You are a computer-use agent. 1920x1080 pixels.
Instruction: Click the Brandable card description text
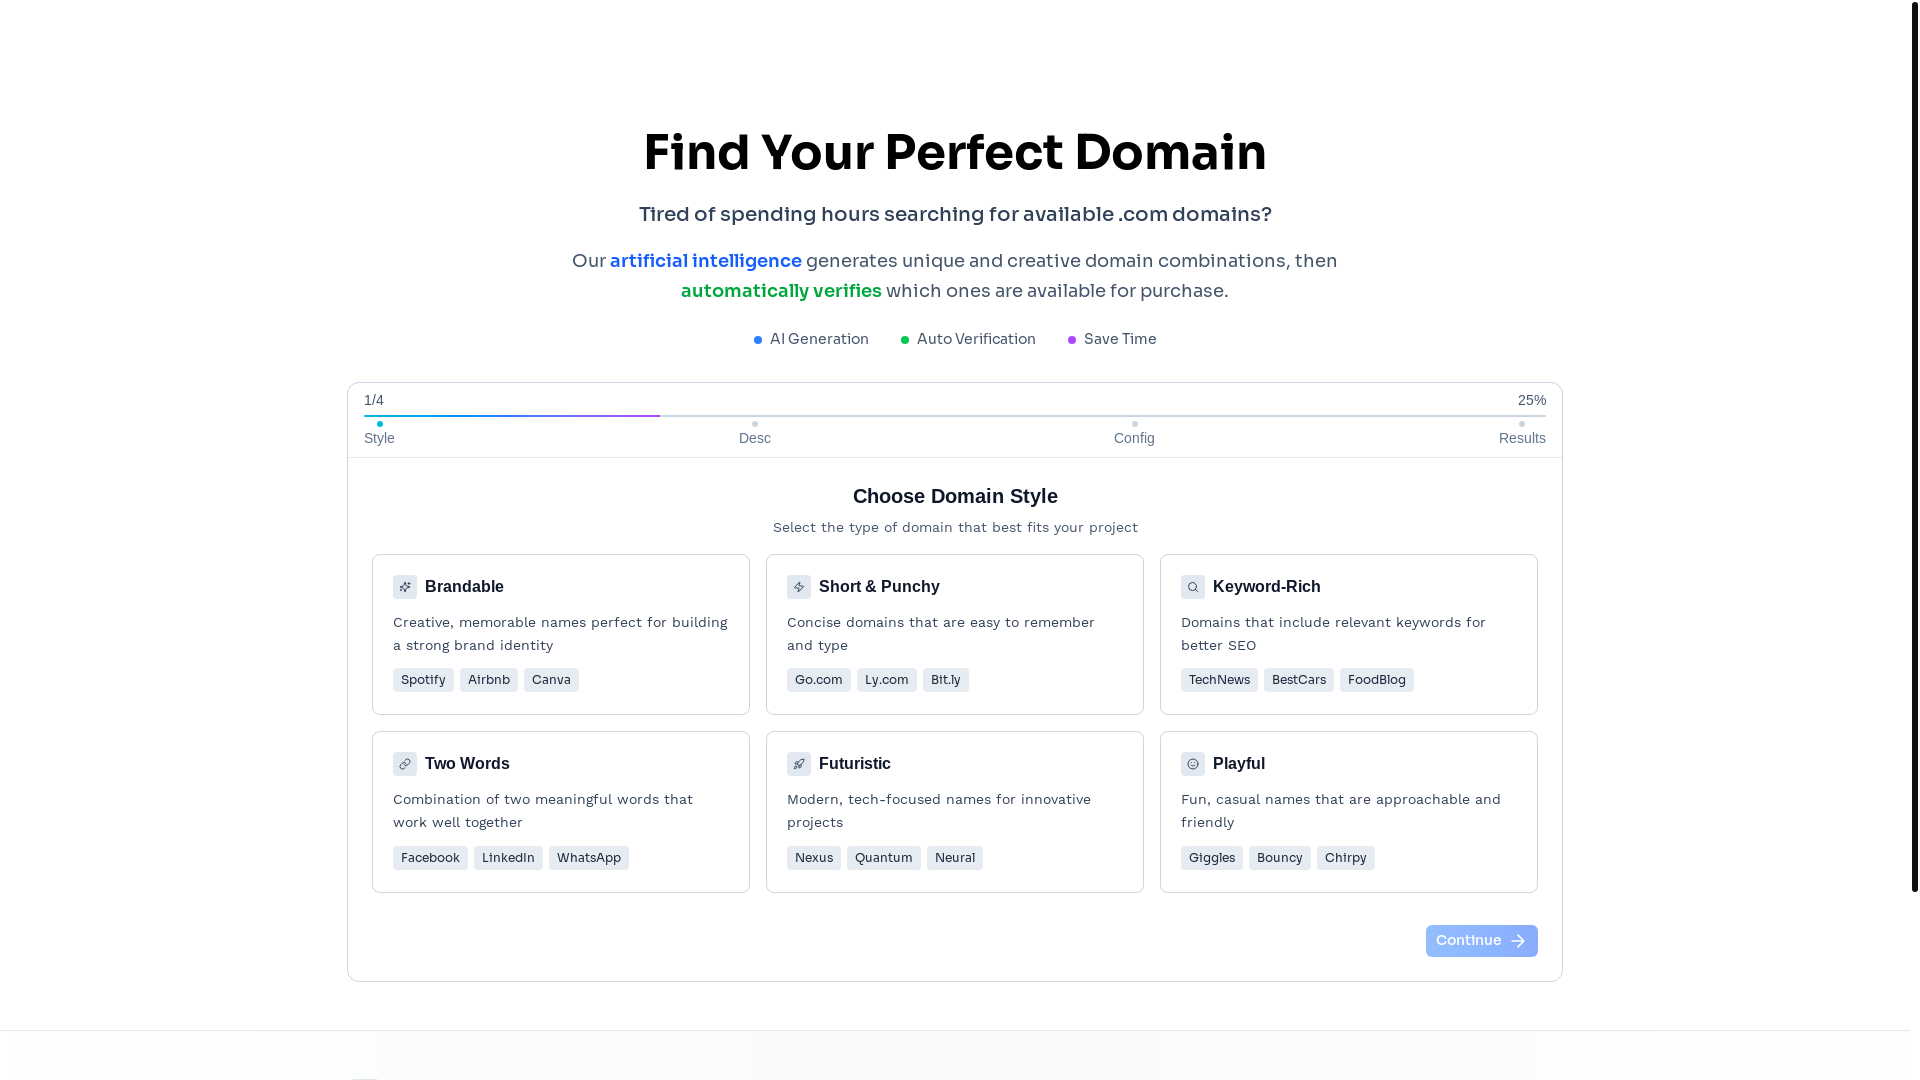[560, 634]
